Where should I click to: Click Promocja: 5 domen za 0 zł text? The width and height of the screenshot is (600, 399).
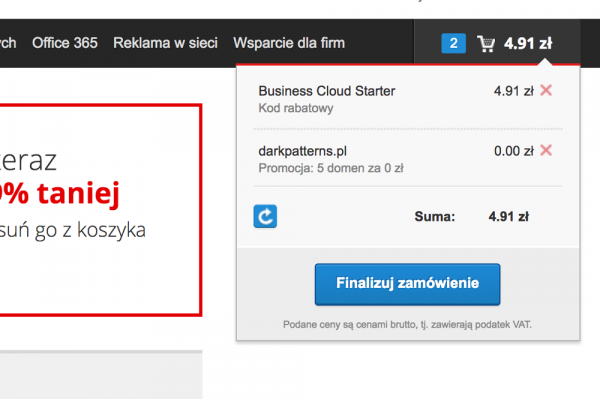[331, 168]
